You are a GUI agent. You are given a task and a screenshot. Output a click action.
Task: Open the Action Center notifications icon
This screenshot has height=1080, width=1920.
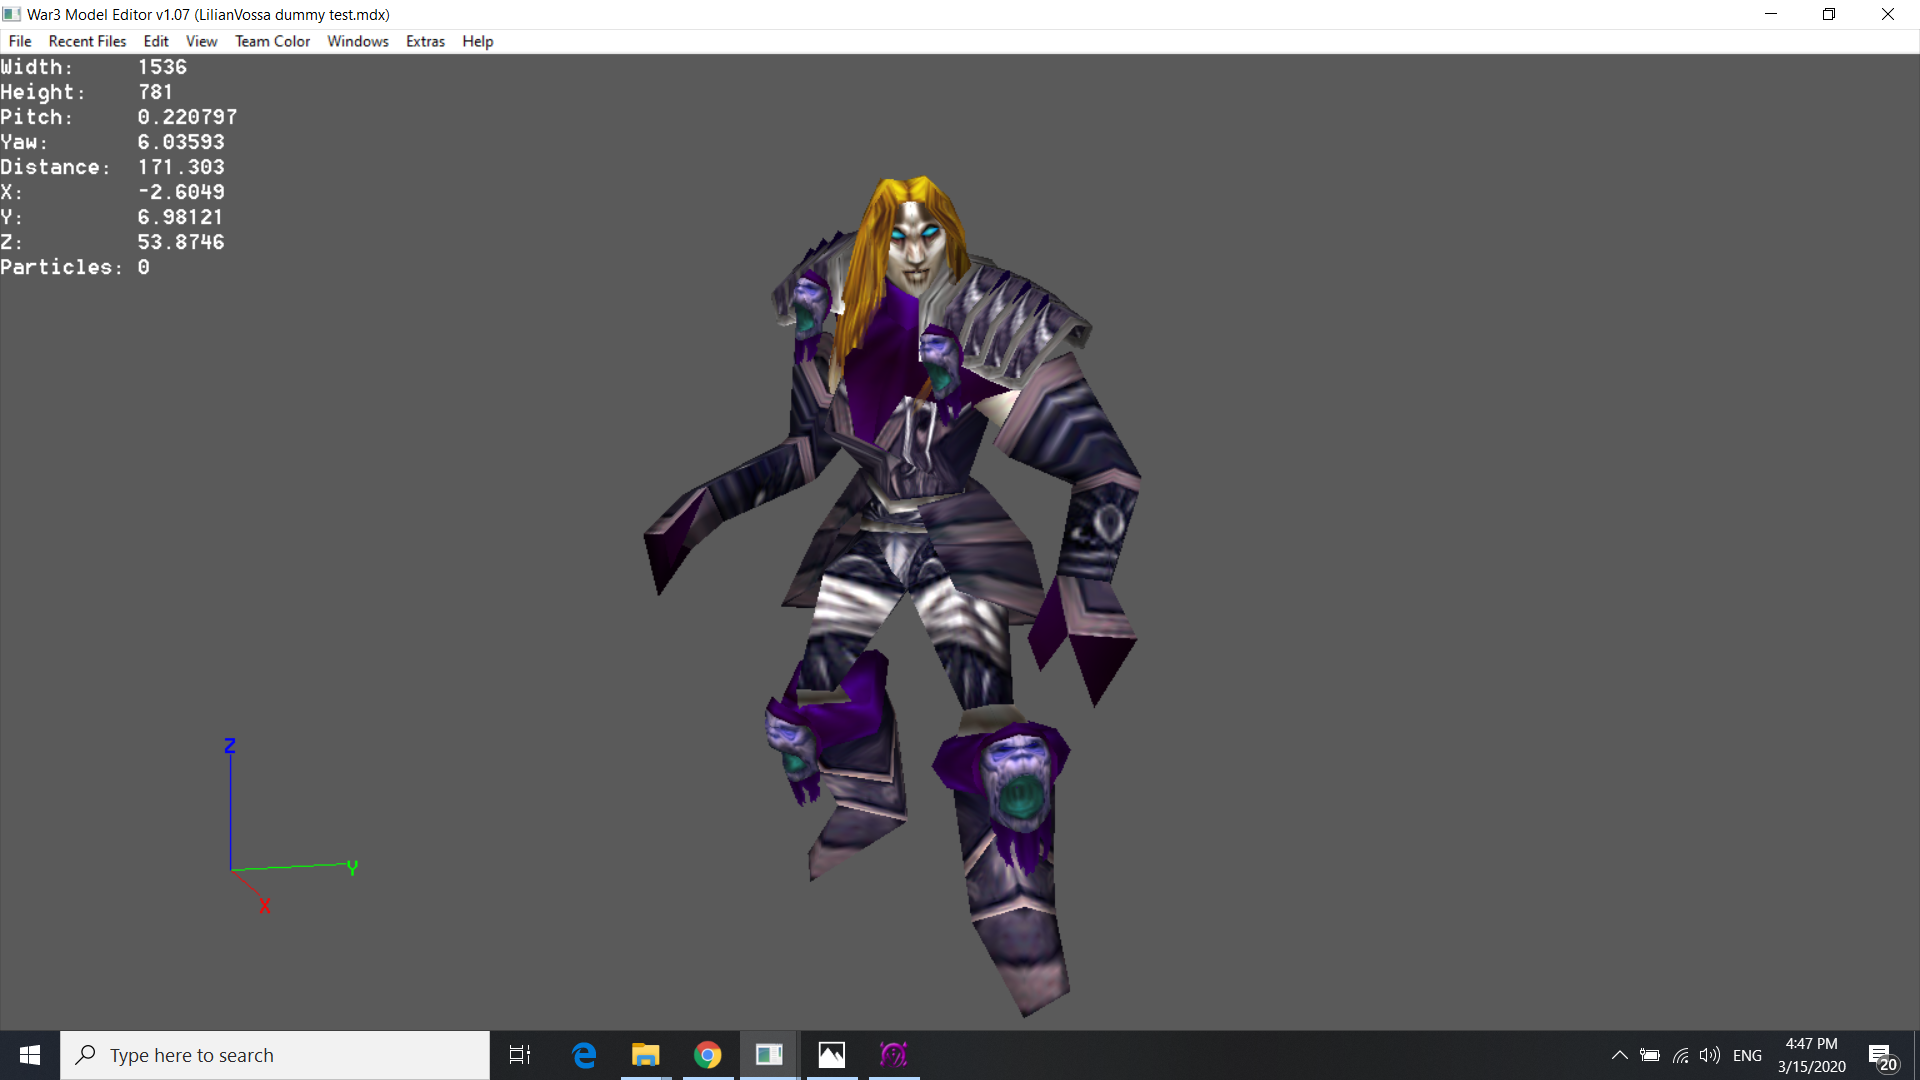tap(1883, 1056)
